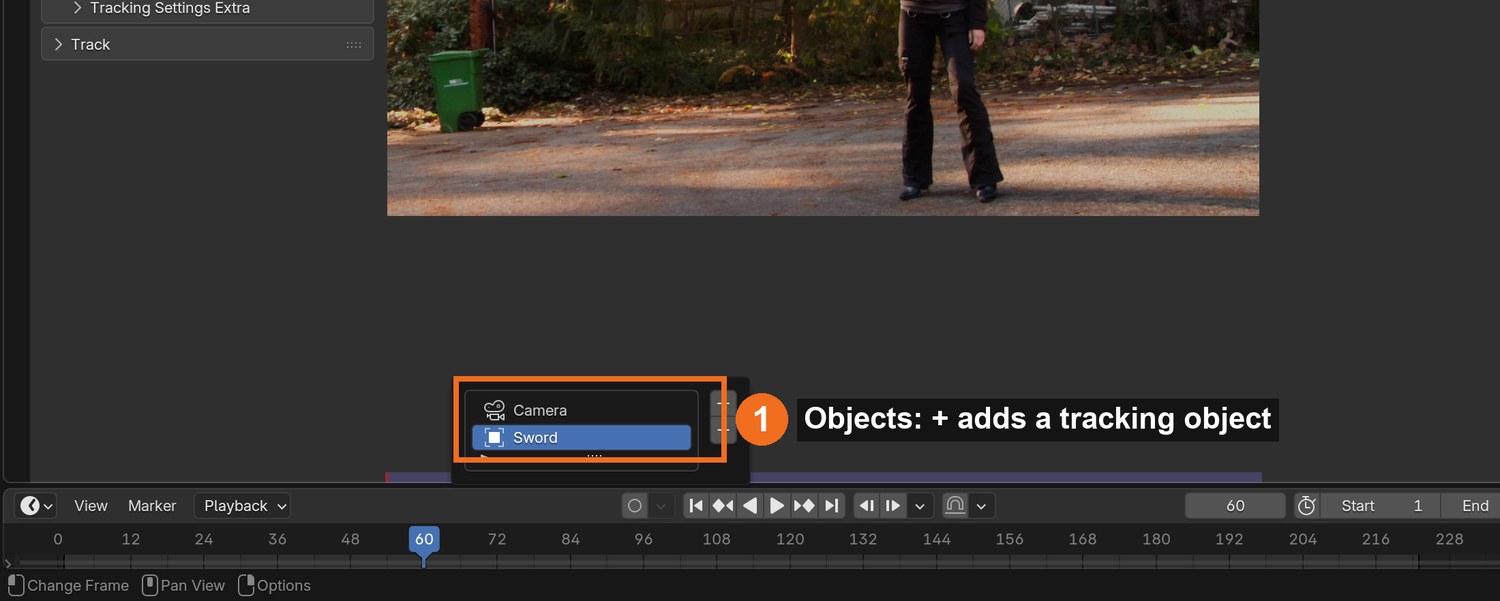
Task: Jump to the first frame of playback
Action: coord(696,506)
